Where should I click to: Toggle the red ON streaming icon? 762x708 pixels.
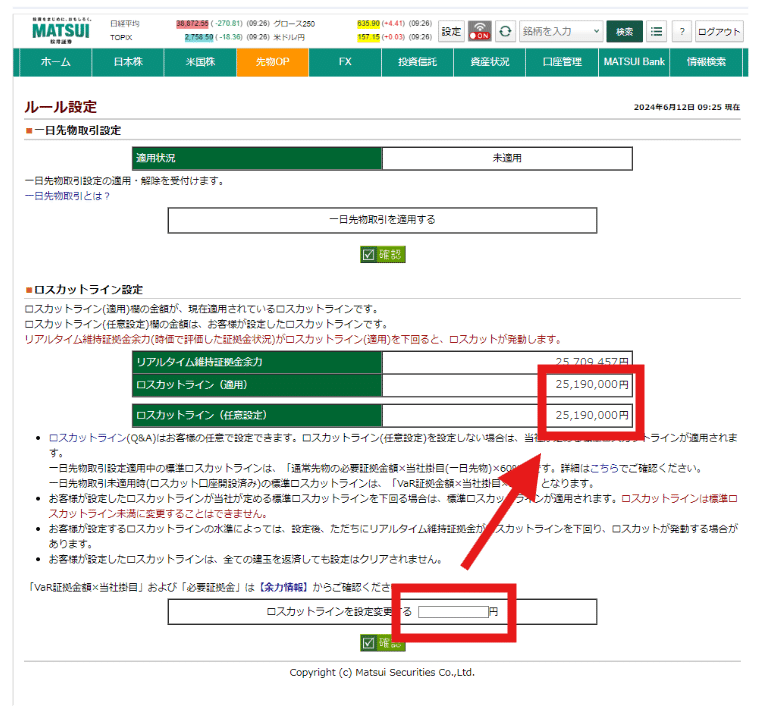click(x=480, y=31)
